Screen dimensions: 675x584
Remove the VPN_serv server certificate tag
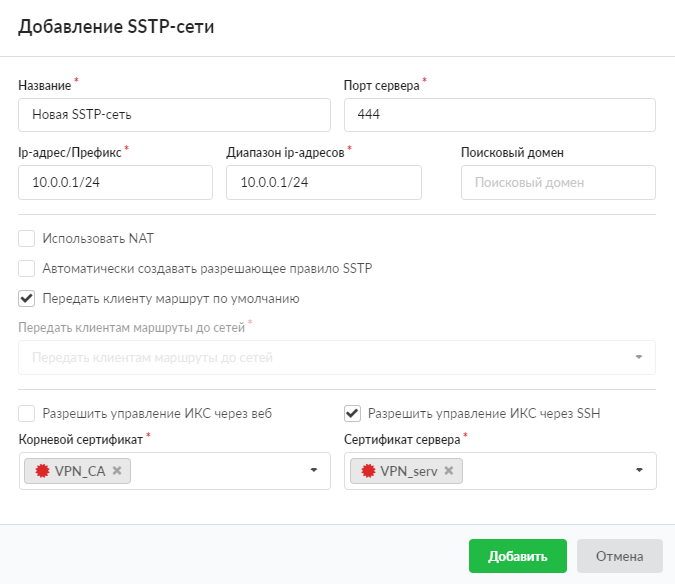click(449, 470)
